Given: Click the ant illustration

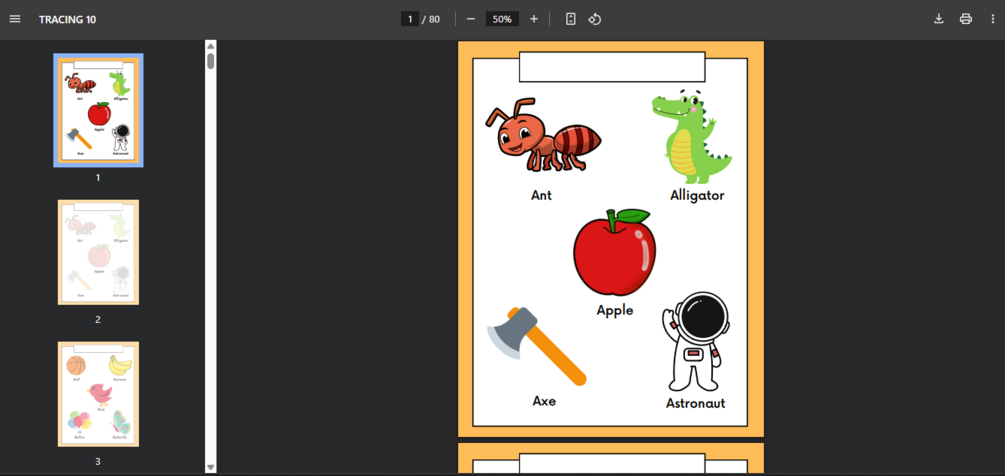Looking at the screenshot, I should (543, 136).
